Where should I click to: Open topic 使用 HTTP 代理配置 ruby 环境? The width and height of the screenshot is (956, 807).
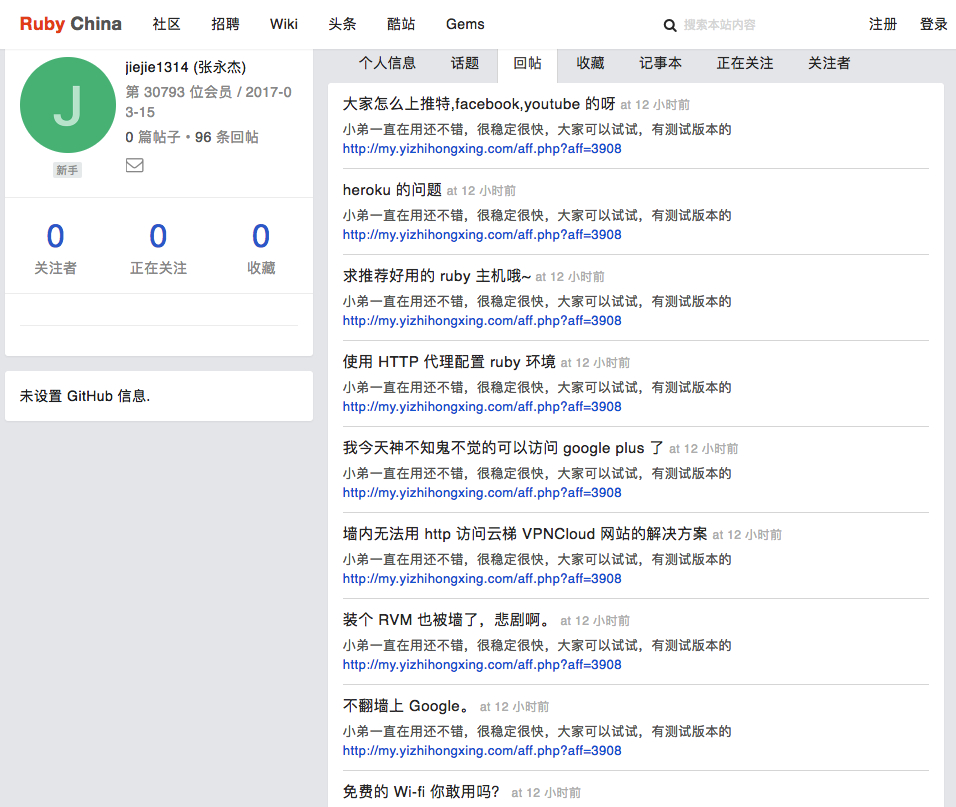449,362
